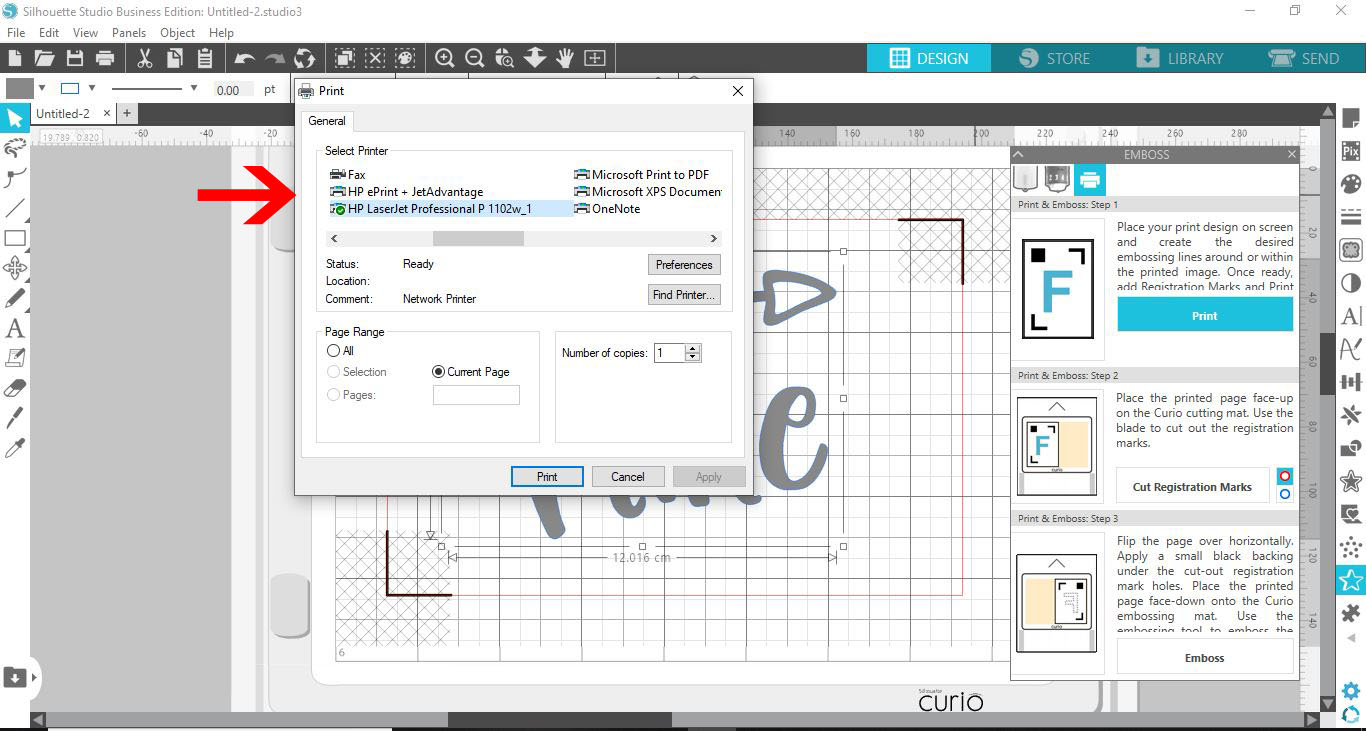Click the New document icon
1366x731 pixels.
click(15, 58)
